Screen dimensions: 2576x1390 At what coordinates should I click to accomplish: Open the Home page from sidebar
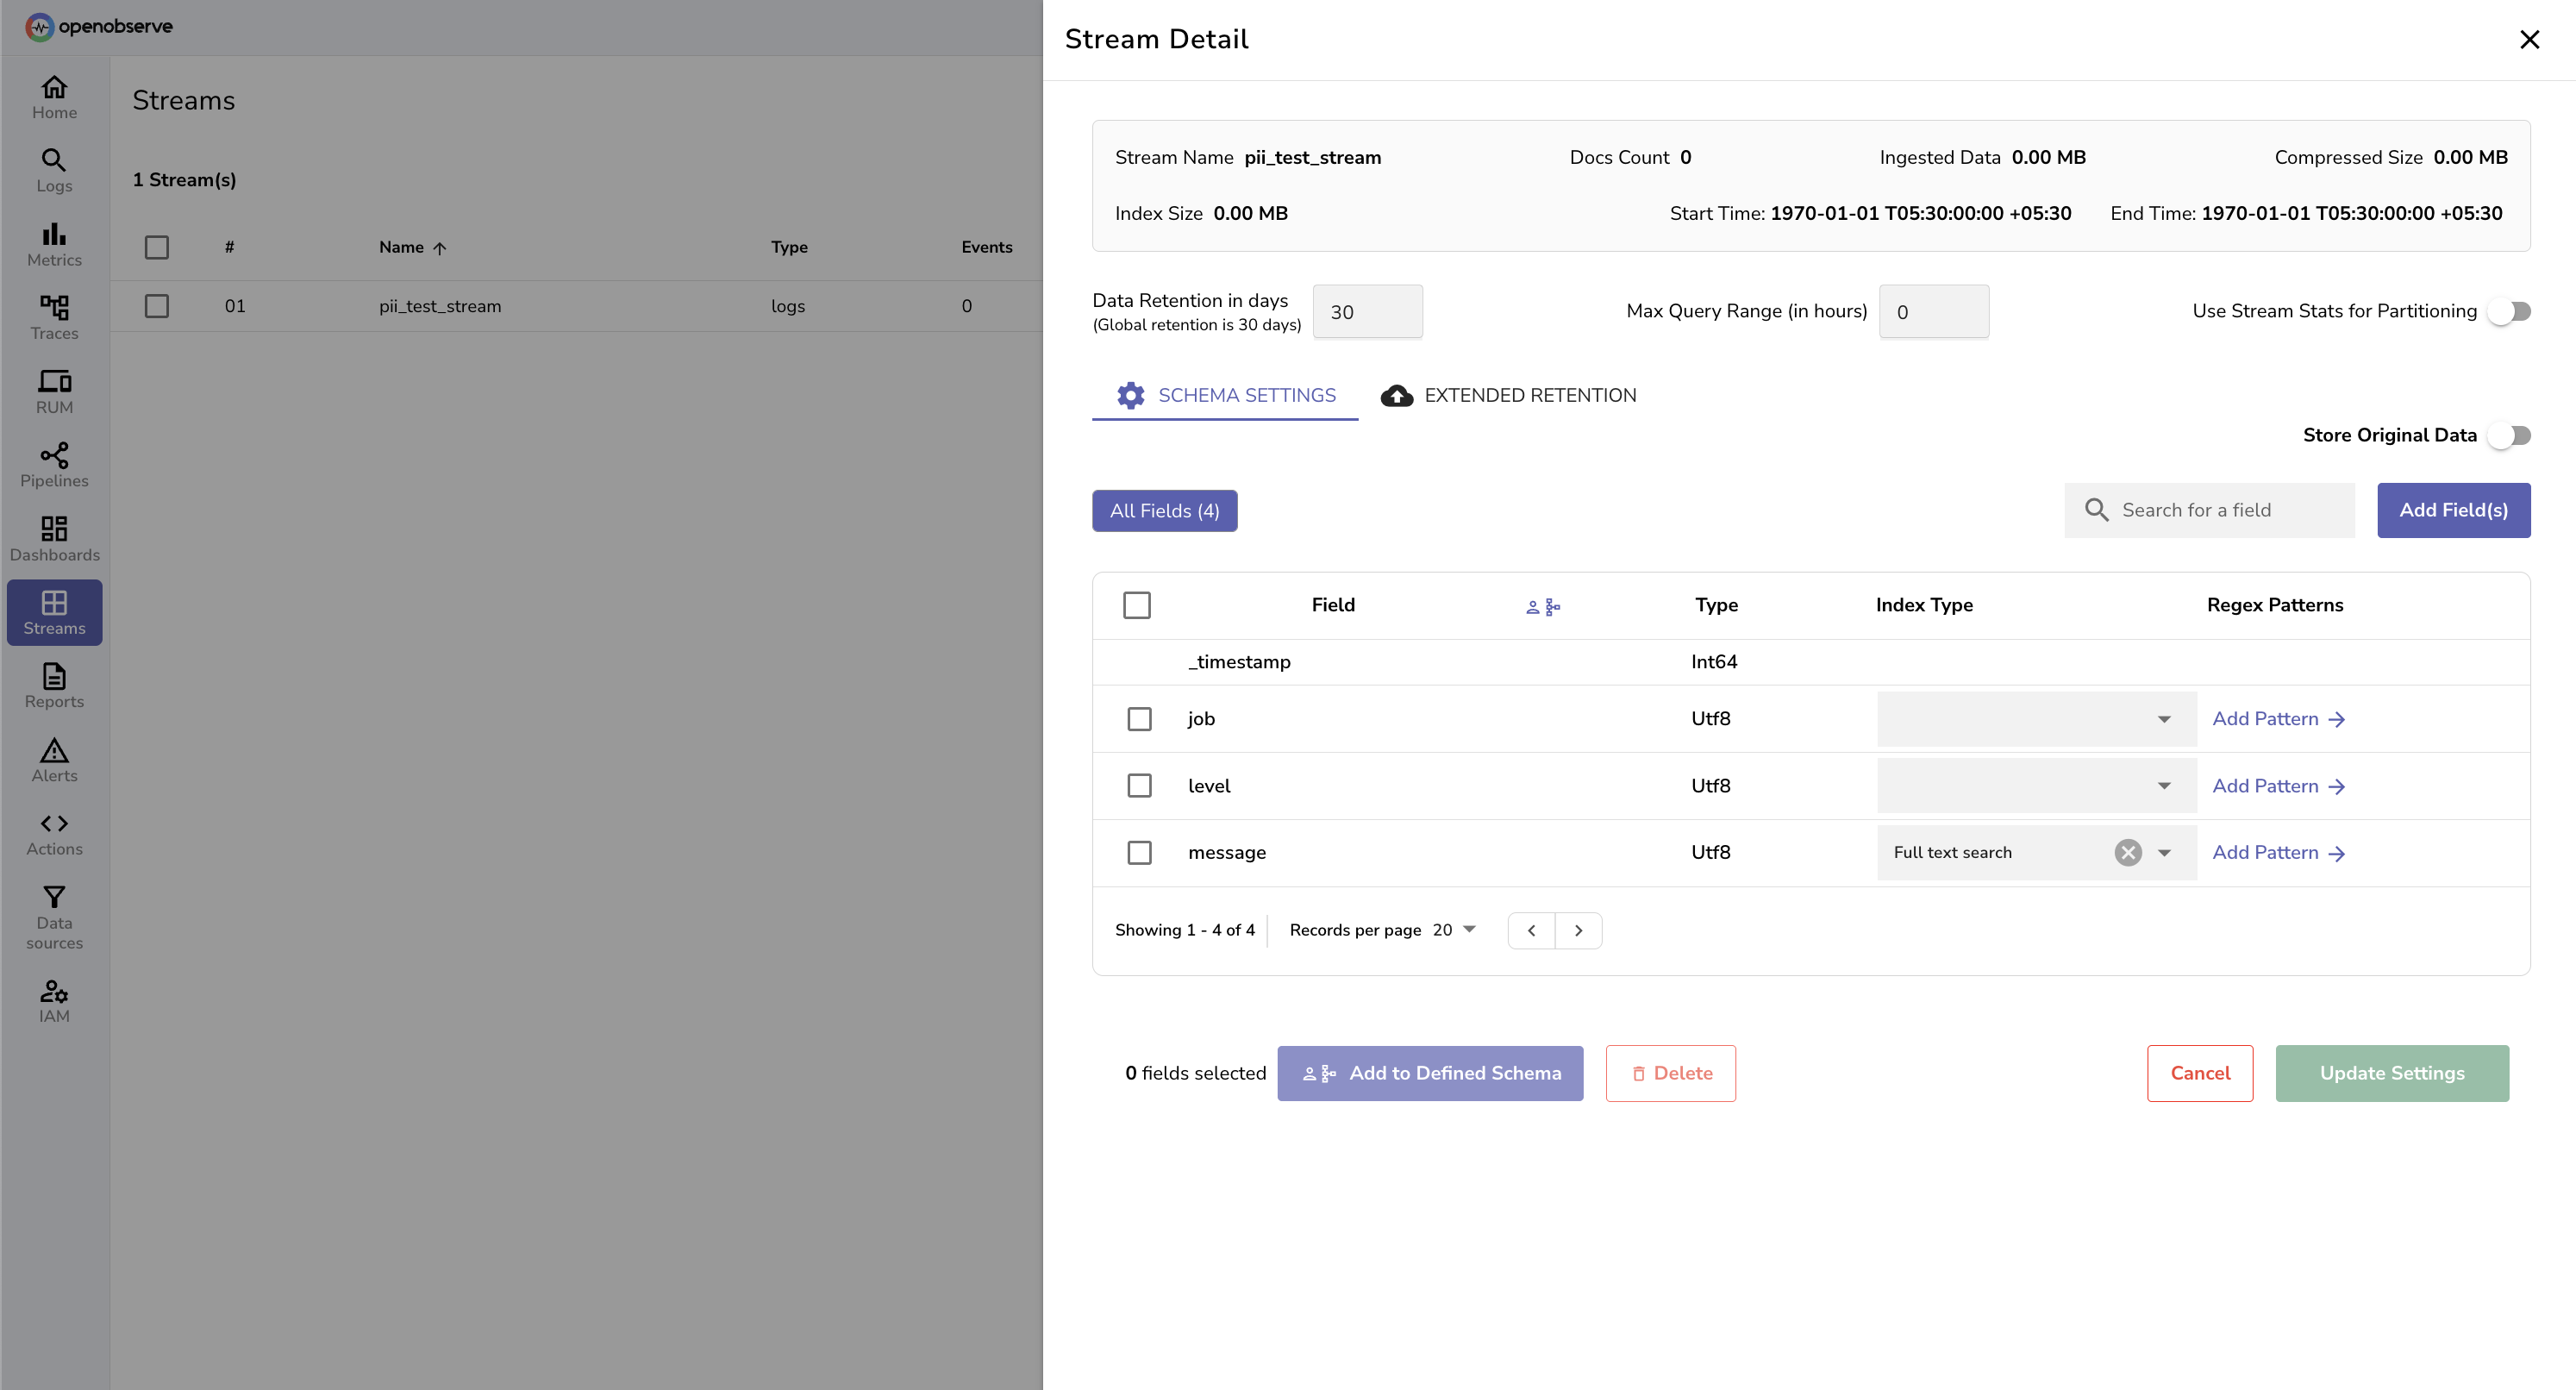tap(54, 97)
